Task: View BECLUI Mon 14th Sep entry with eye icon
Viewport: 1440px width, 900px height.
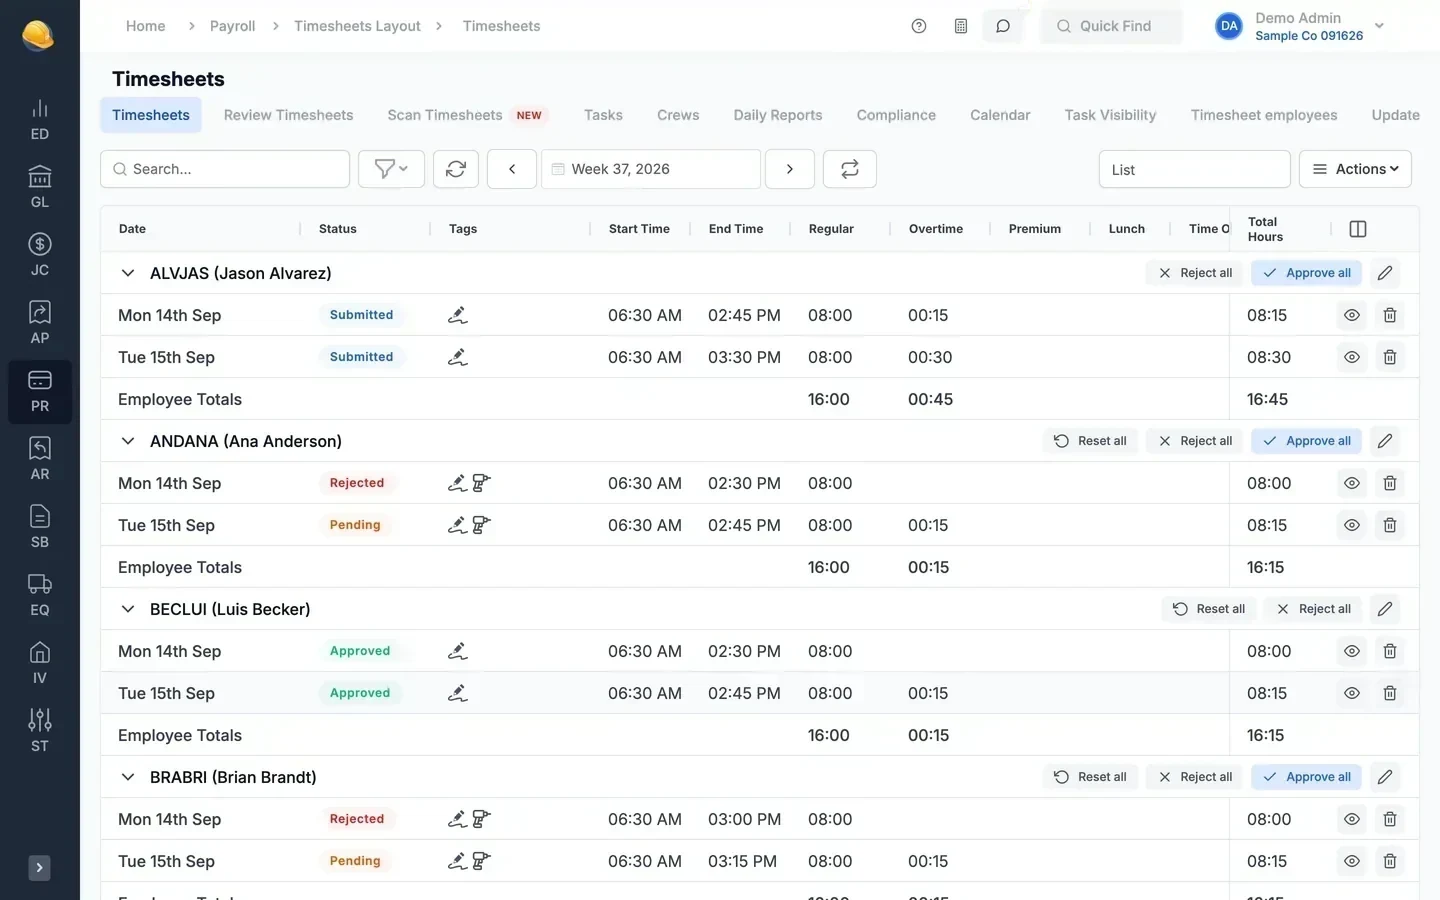Action: pyautogui.click(x=1352, y=651)
